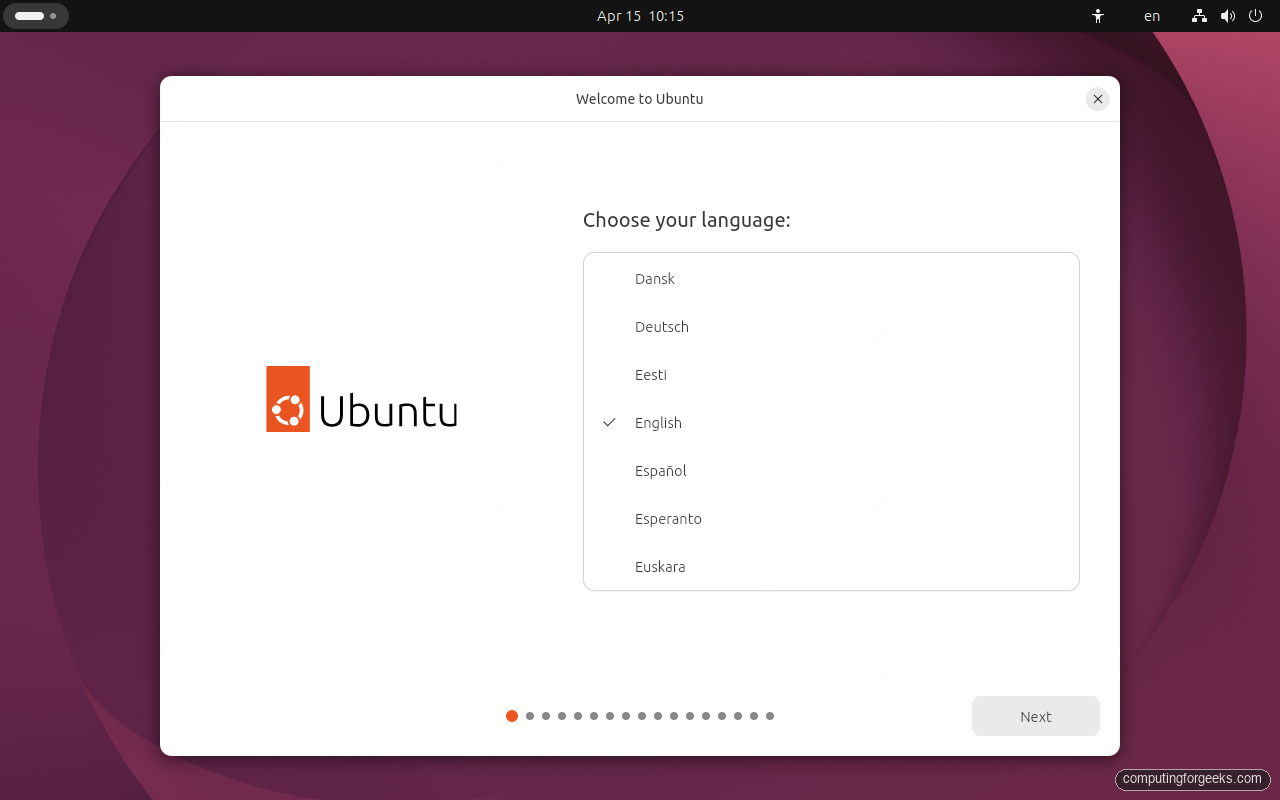This screenshot has width=1280, height=800.
Task: Select Dansk from the language list
Action: [x=655, y=279]
